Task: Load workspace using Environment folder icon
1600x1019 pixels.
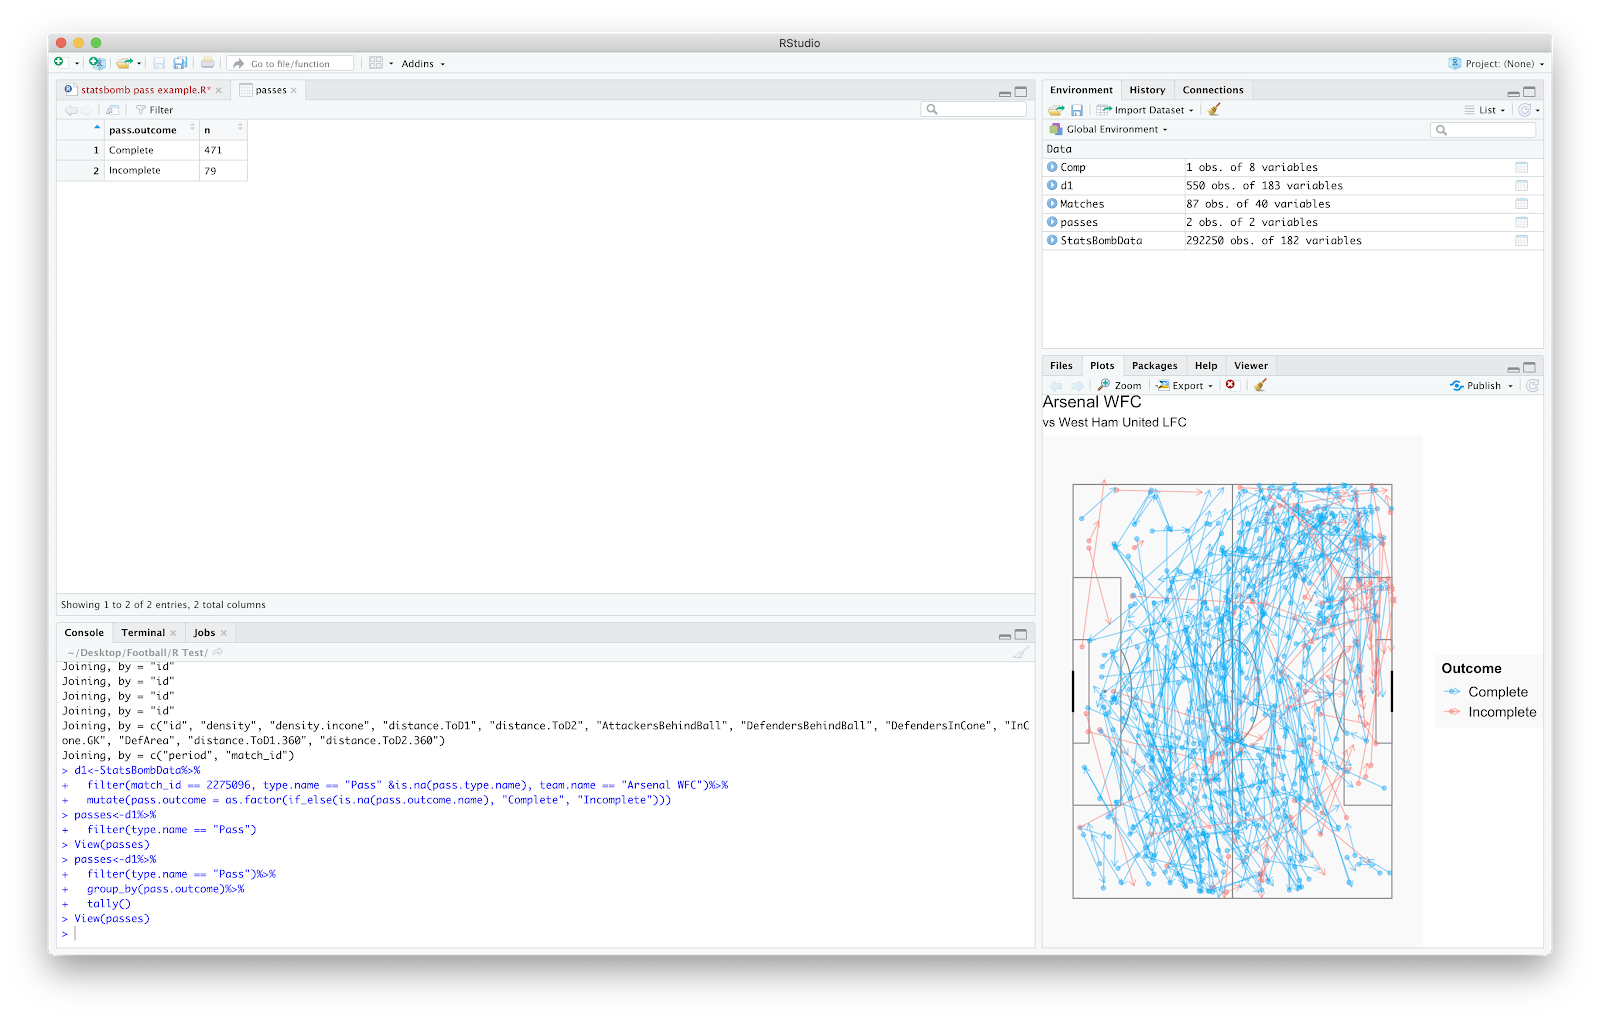Action: coord(1056,110)
